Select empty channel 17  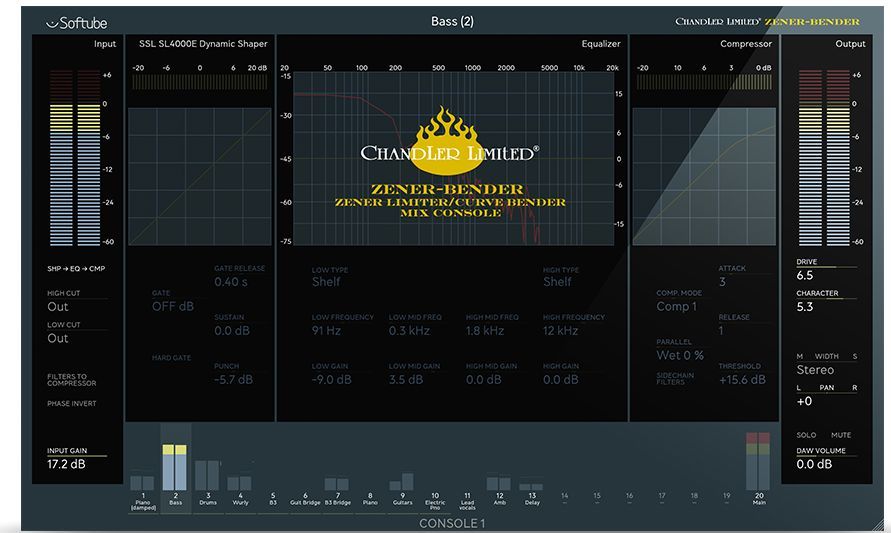(x=662, y=498)
